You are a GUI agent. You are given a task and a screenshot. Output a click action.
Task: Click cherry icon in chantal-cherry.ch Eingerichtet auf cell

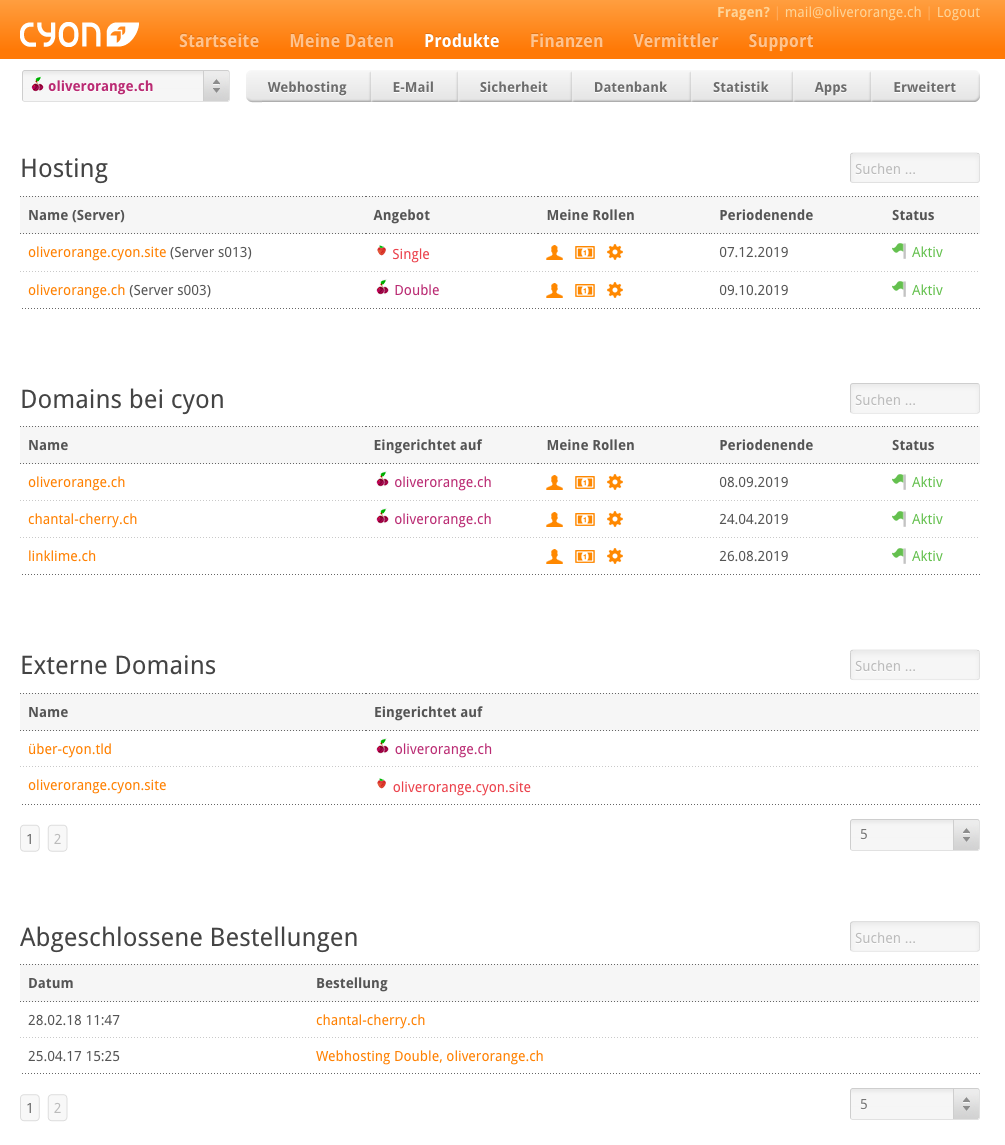coord(382,517)
